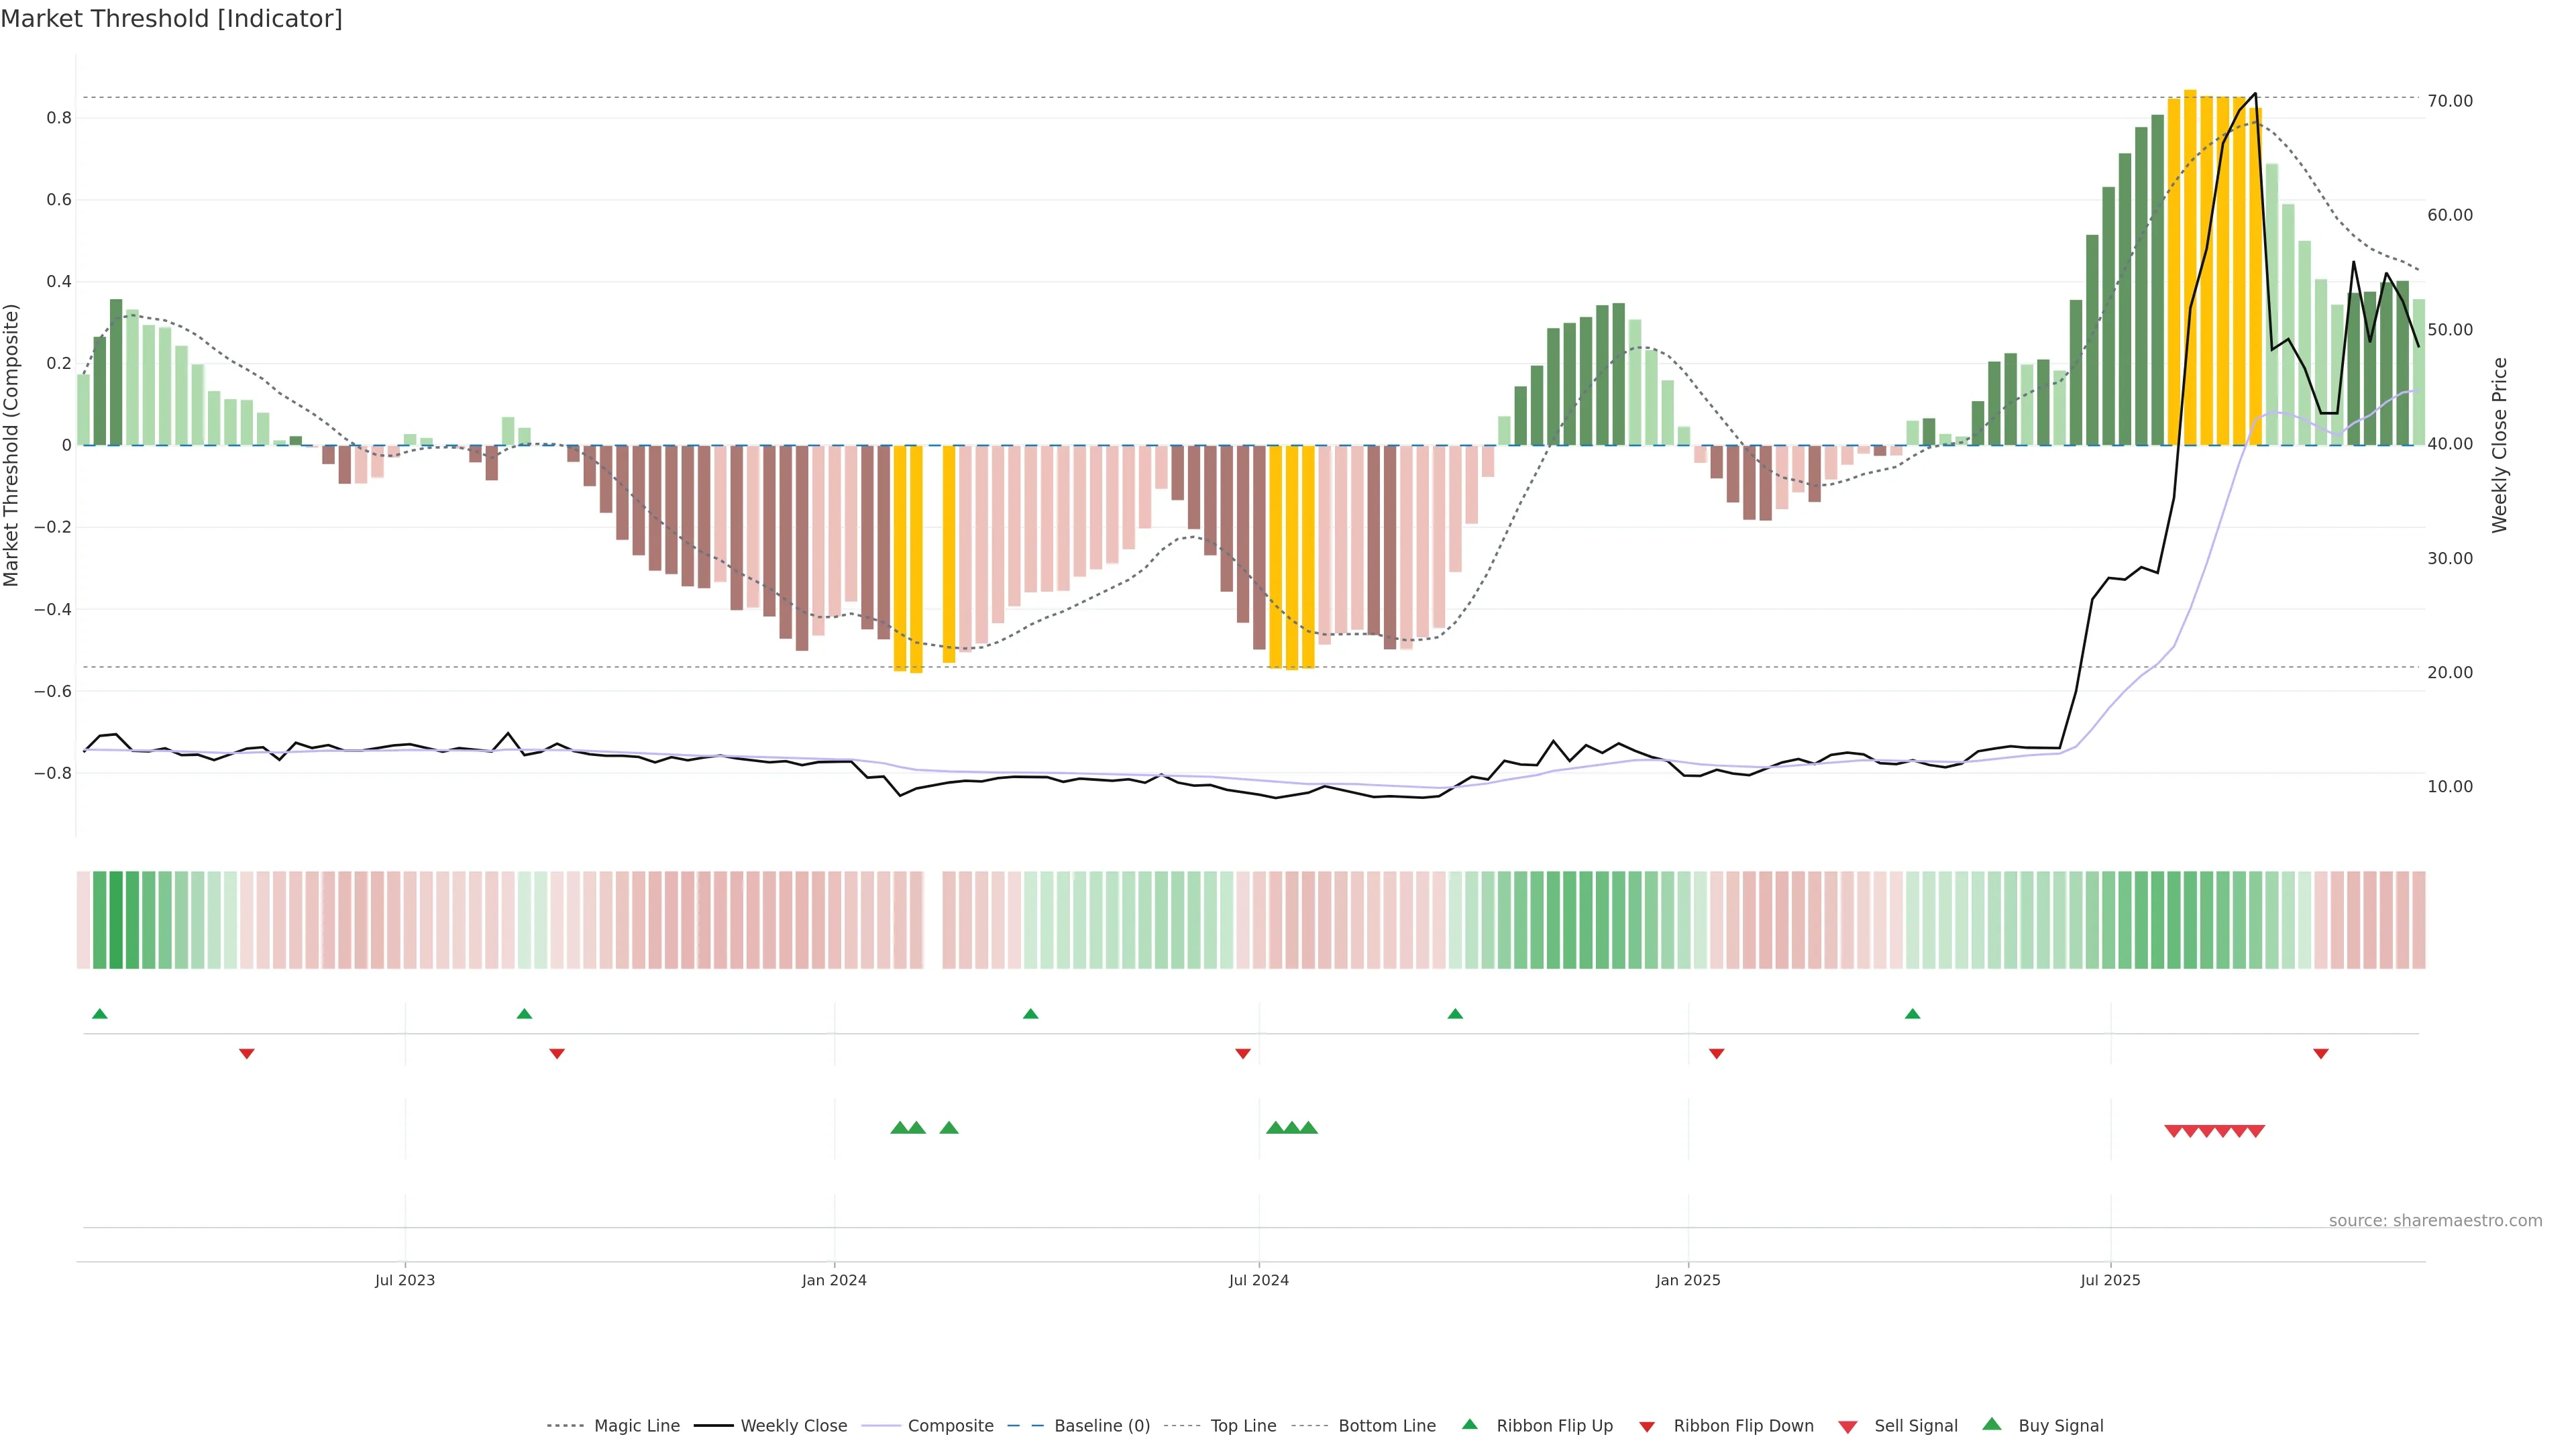Screen dimensions: 2576x1449
Task: Click the first Buy Signal triangle after Jul 2024
Action: pos(1275,1128)
